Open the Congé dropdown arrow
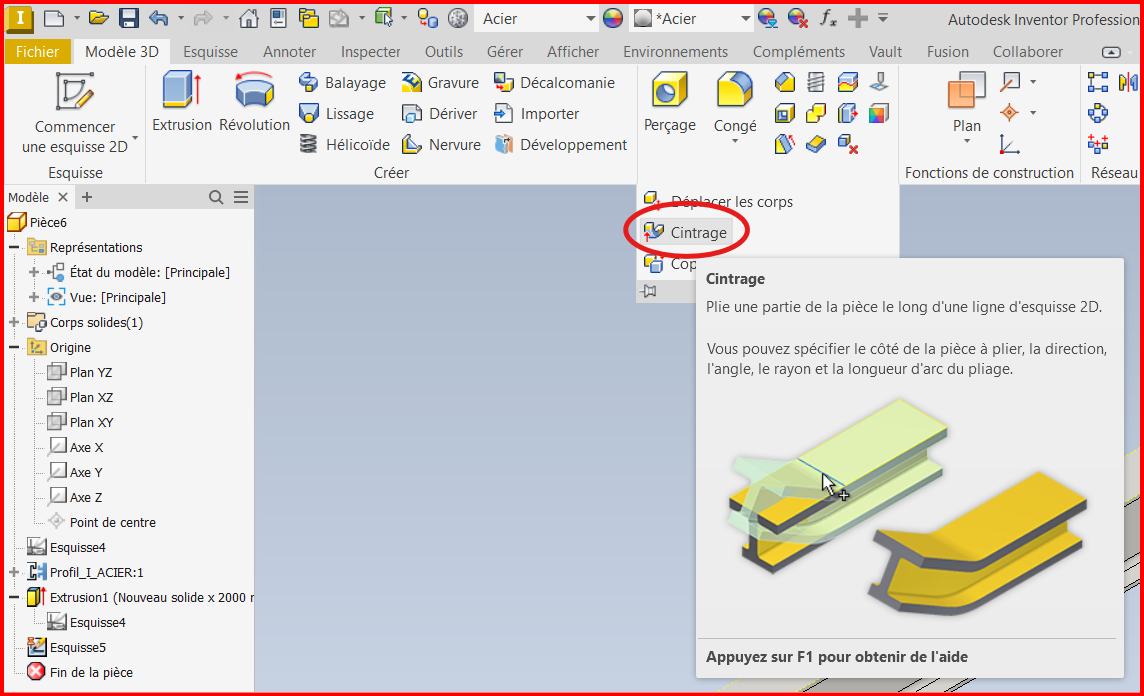1144x696 pixels. click(x=735, y=142)
